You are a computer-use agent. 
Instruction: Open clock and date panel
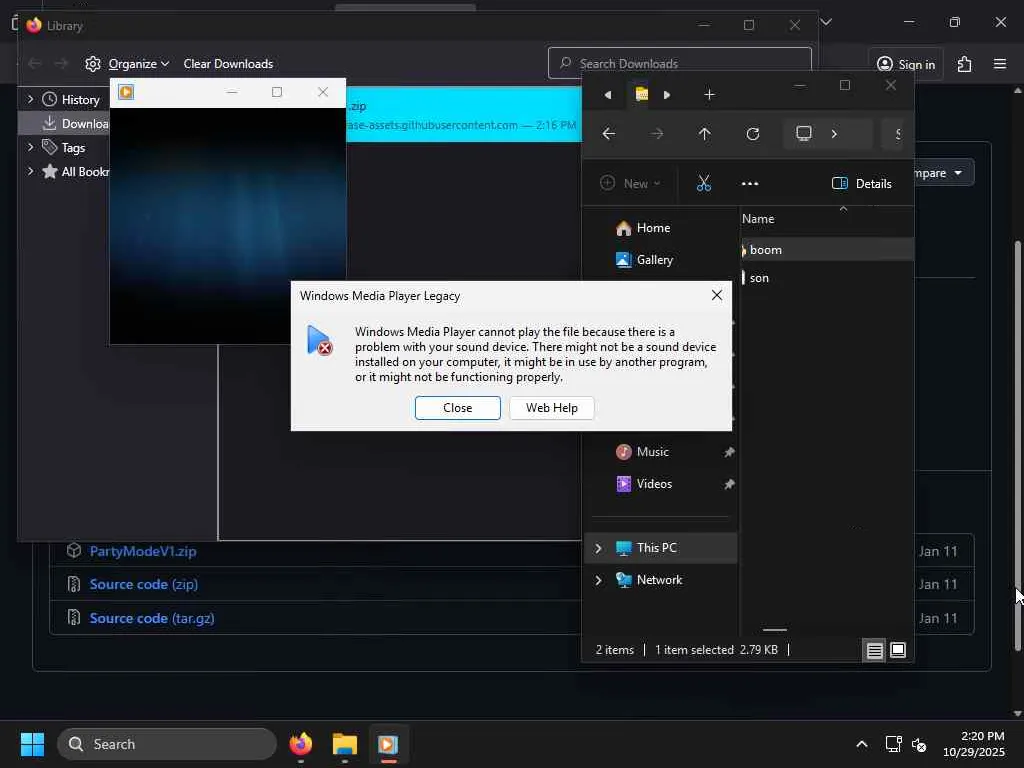click(x=974, y=744)
